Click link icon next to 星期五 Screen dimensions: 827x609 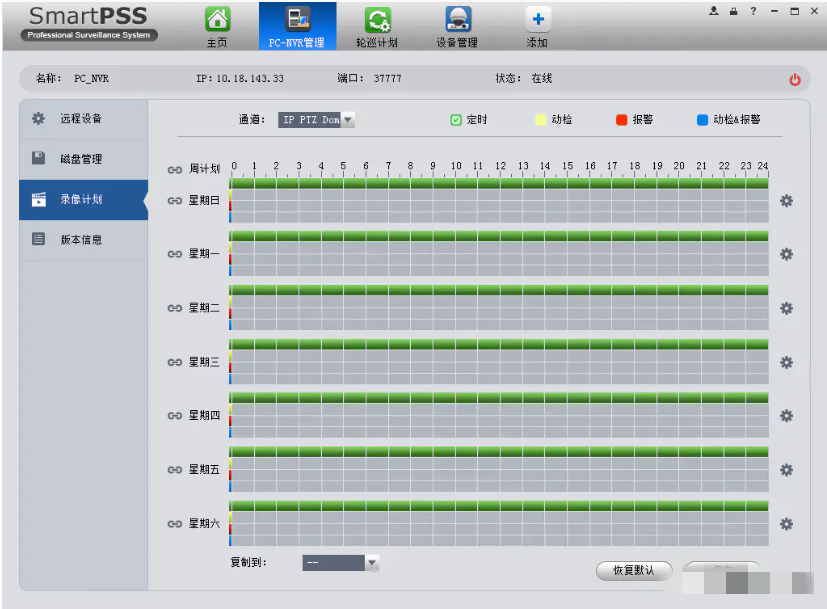(x=175, y=469)
